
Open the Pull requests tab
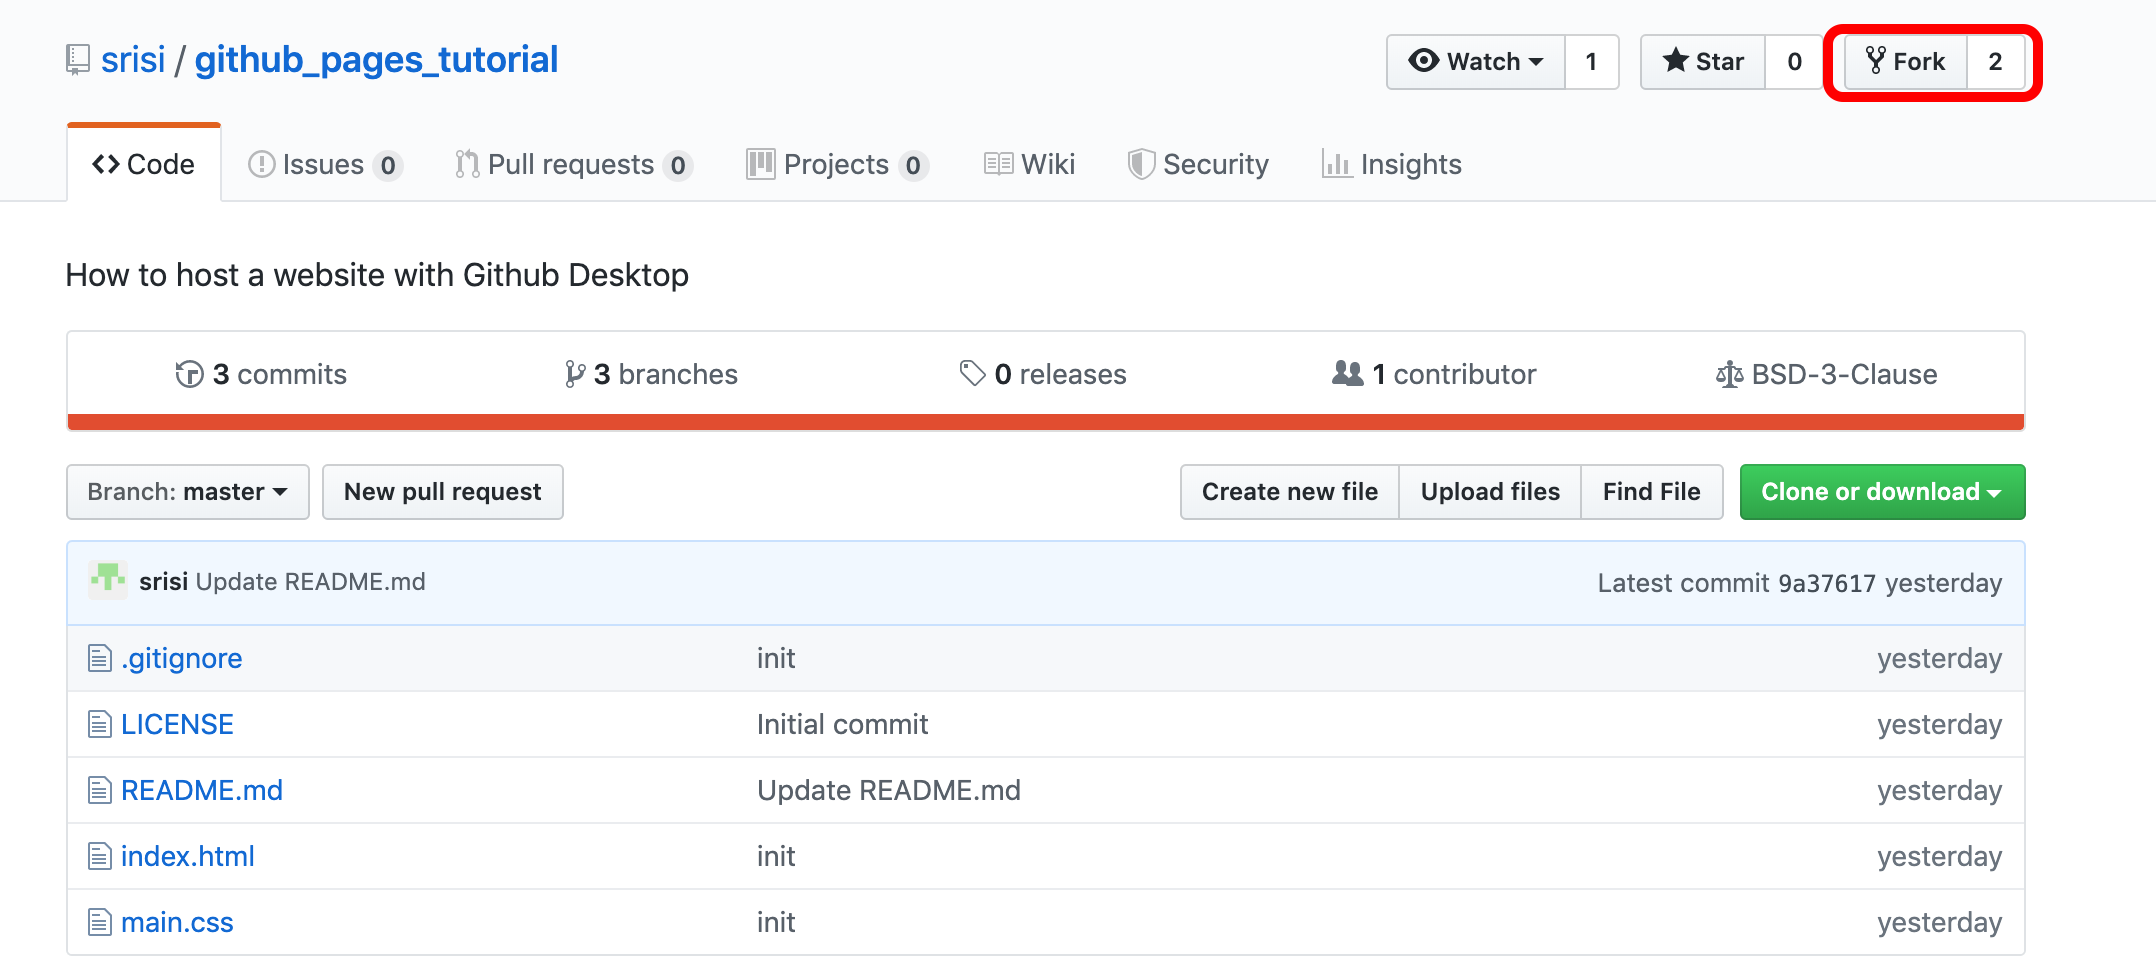pos(573,164)
